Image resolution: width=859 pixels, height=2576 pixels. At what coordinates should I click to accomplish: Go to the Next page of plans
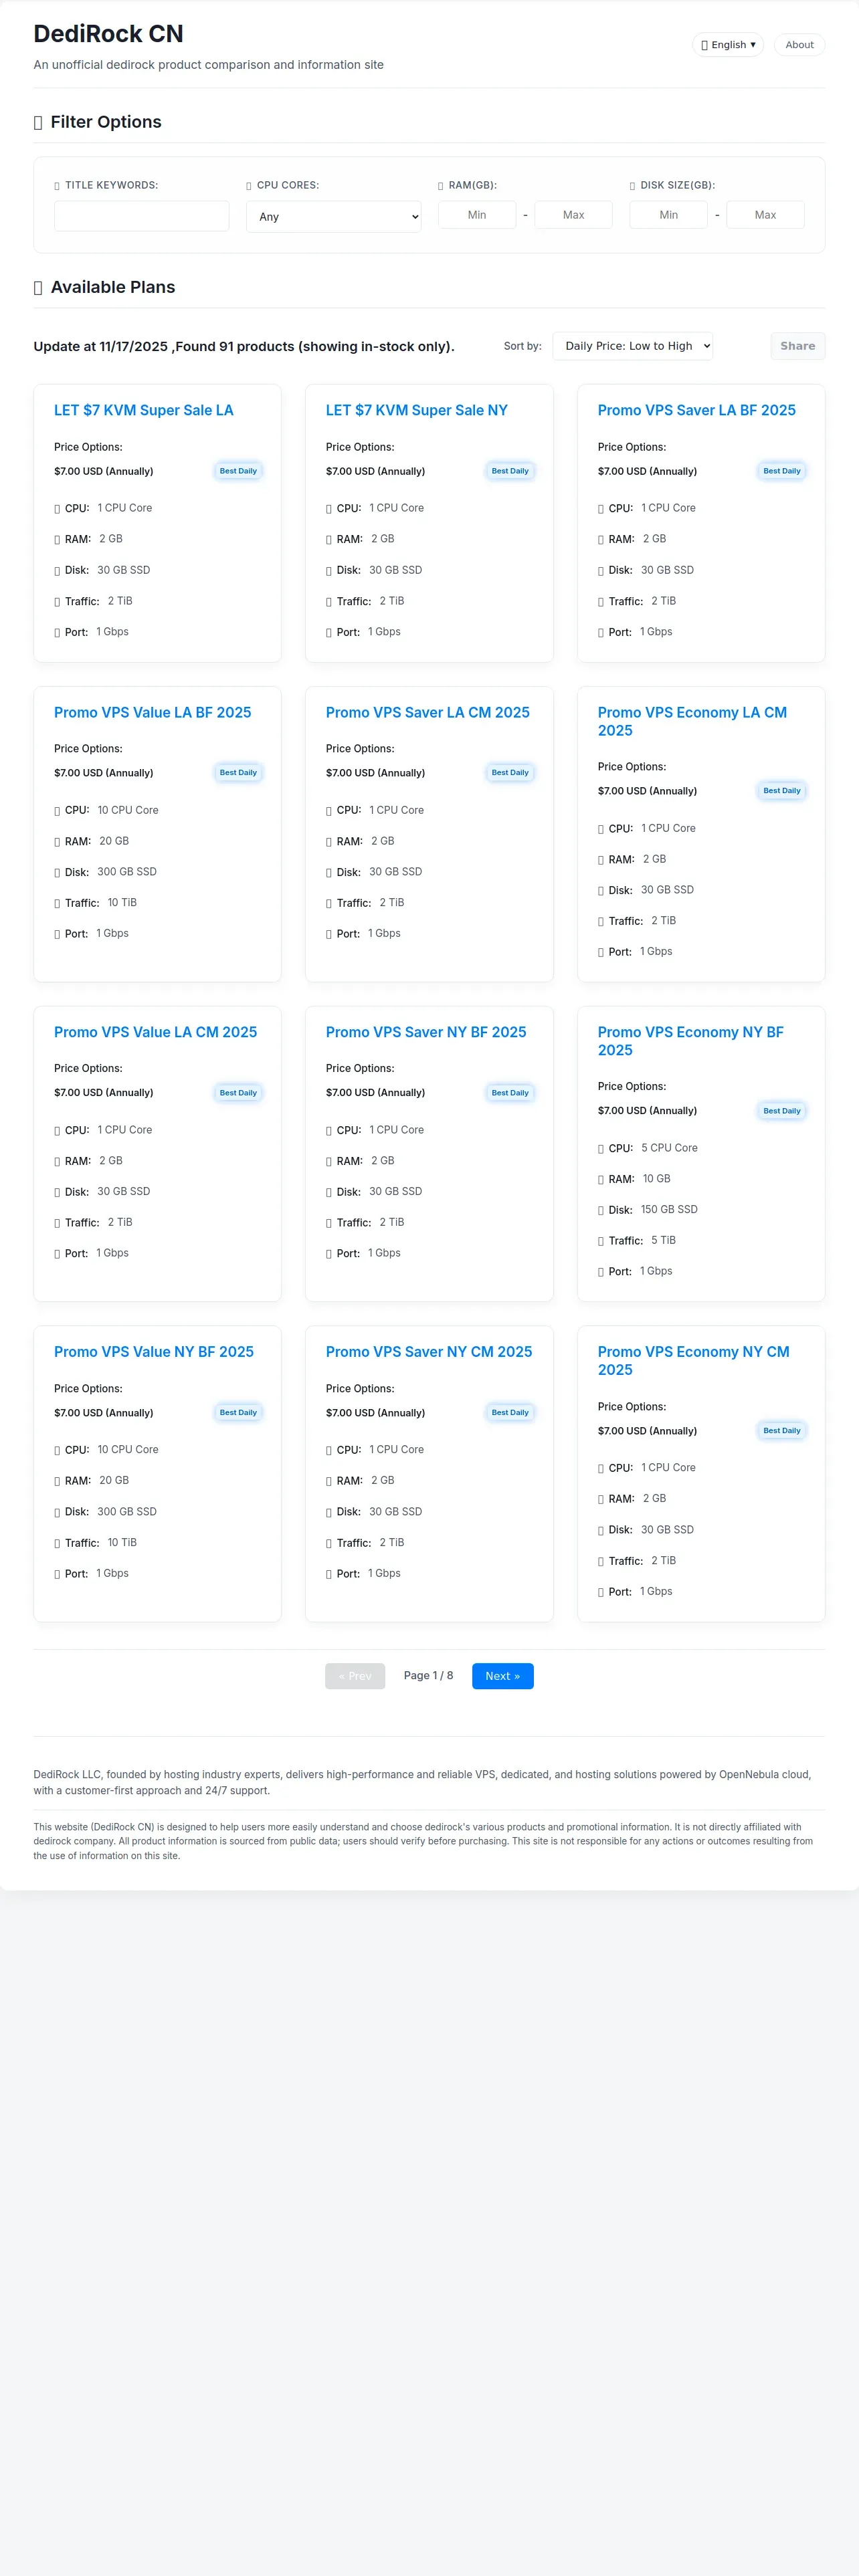coord(502,1676)
